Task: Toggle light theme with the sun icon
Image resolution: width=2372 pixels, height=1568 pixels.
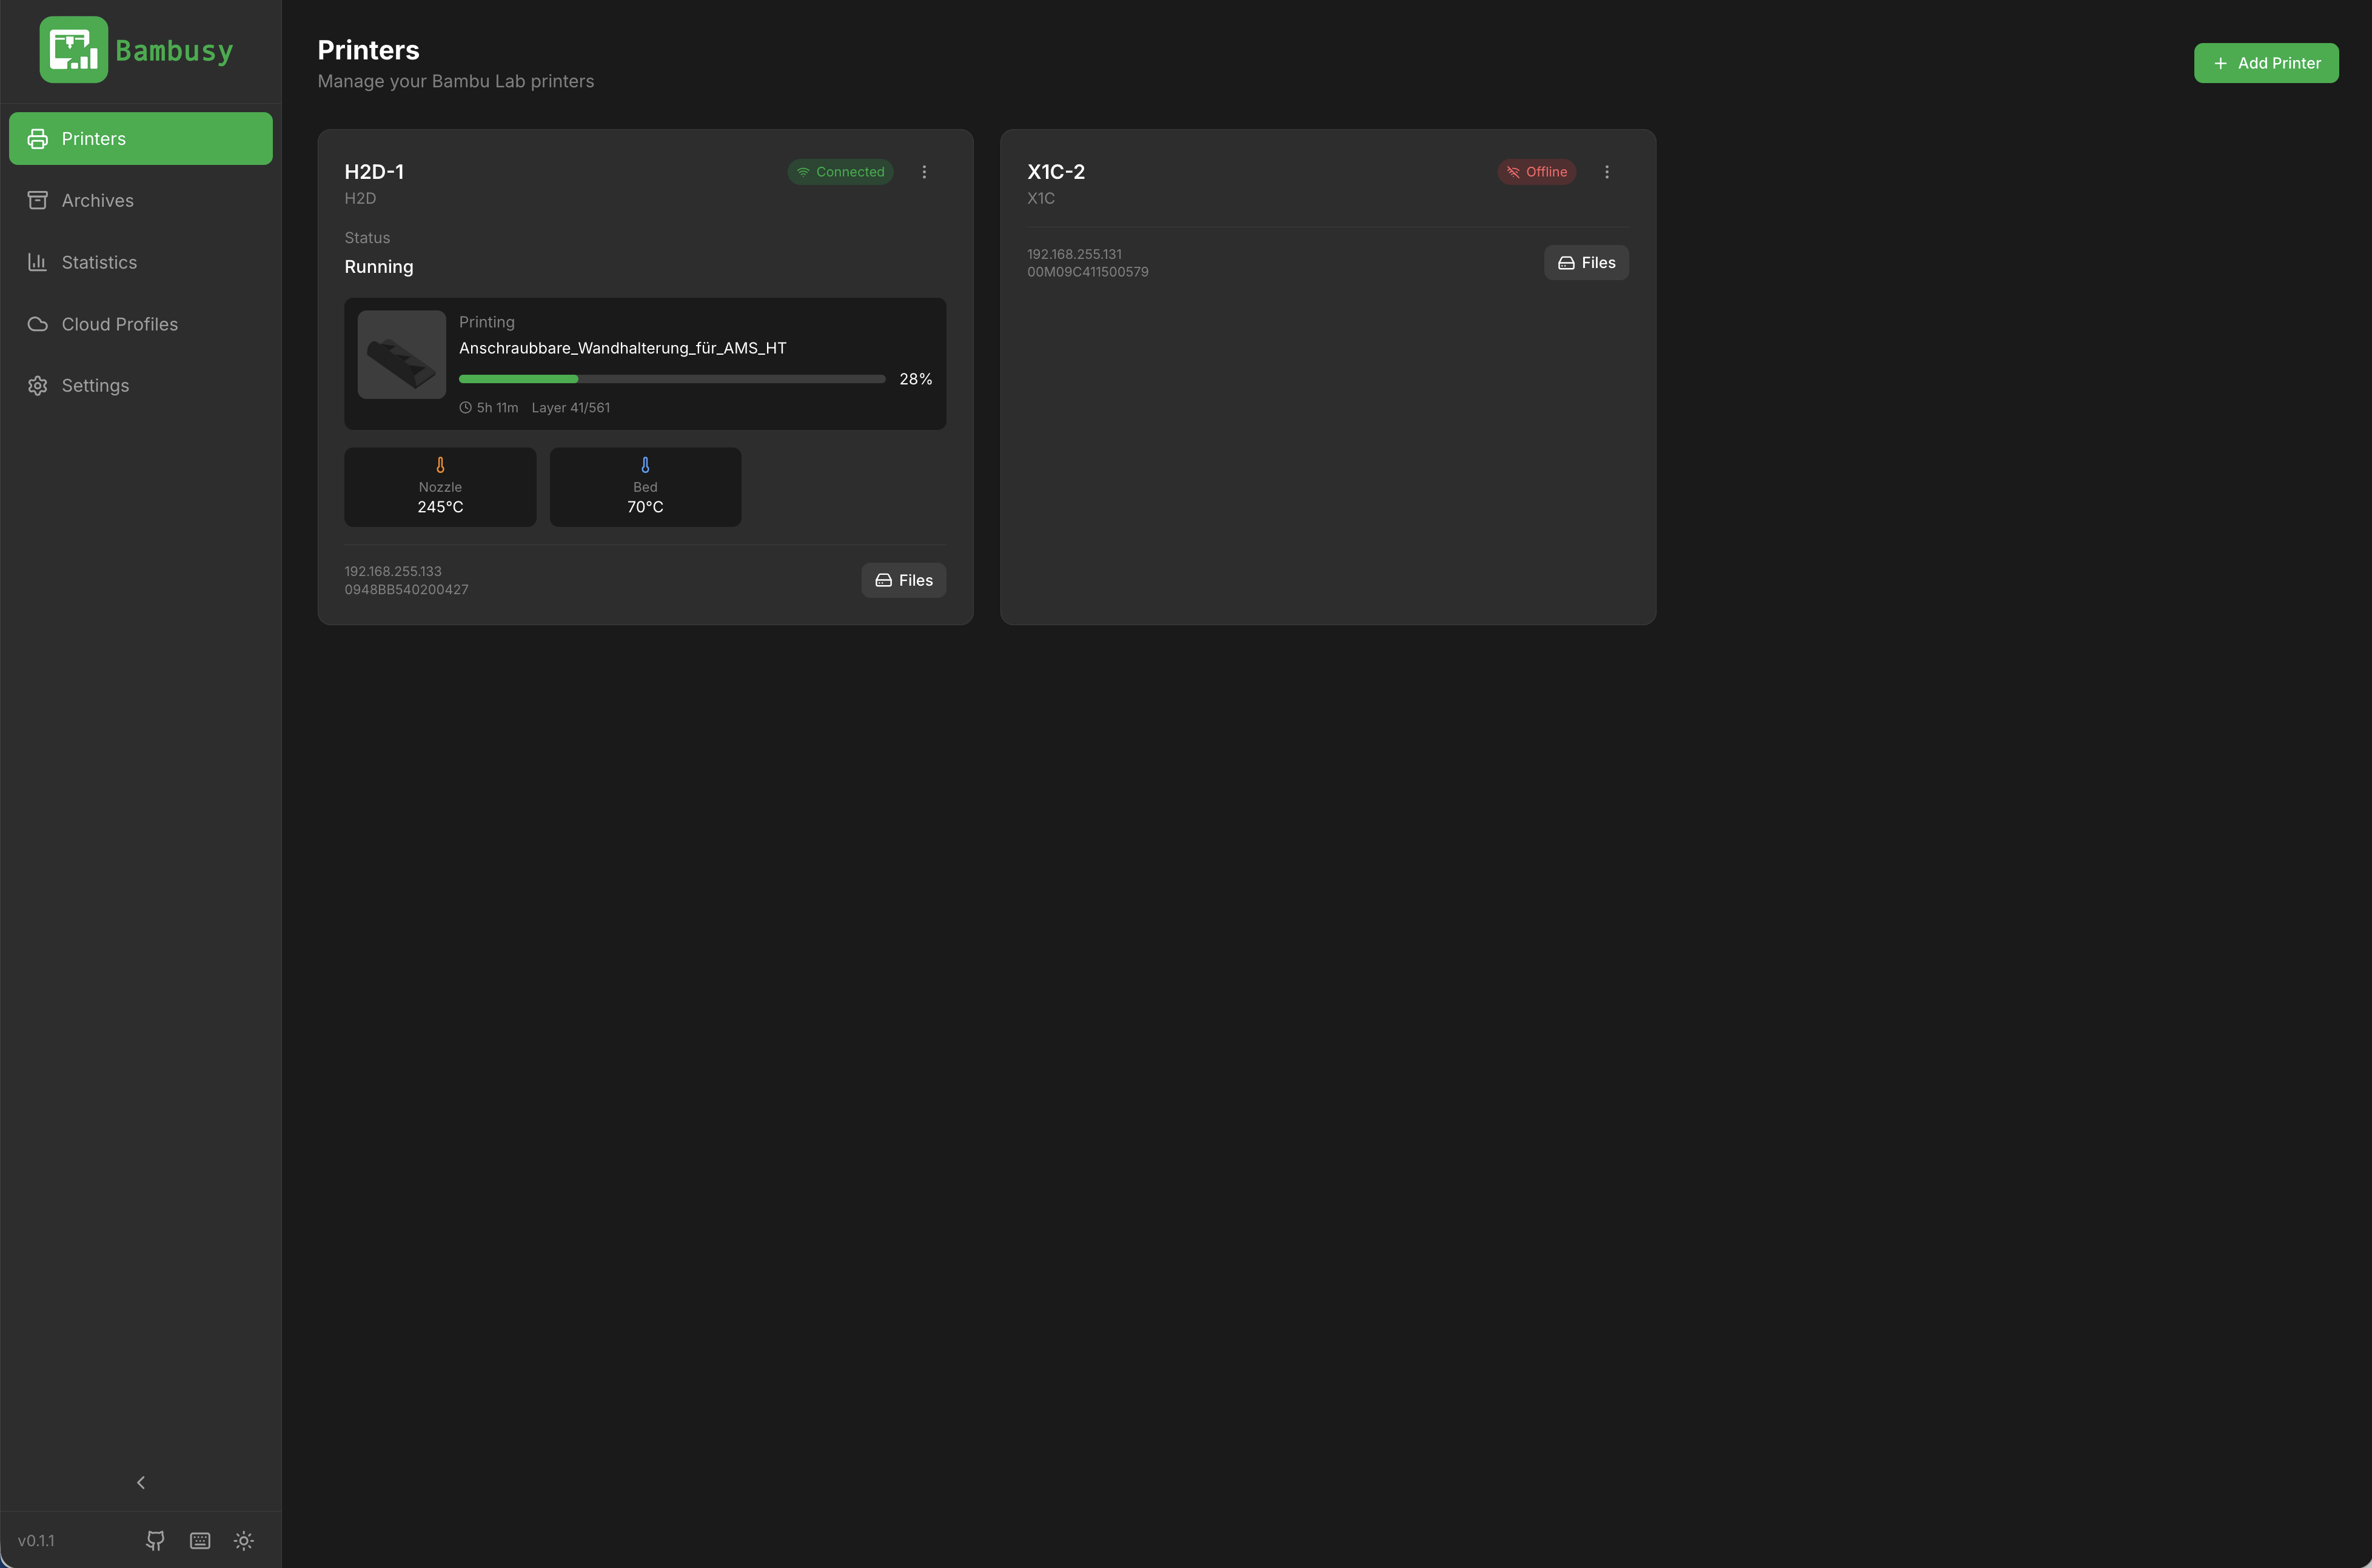Action: pyautogui.click(x=244, y=1540)
